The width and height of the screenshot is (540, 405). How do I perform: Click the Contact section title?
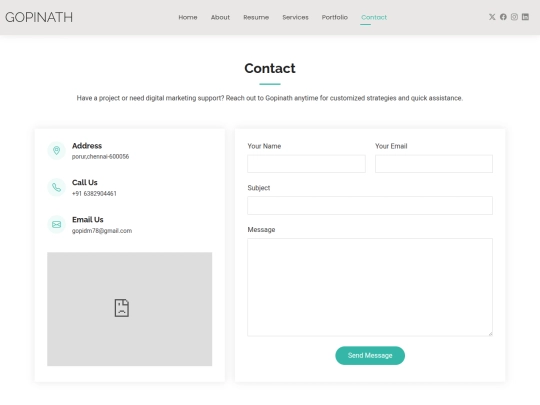point(270,68)
